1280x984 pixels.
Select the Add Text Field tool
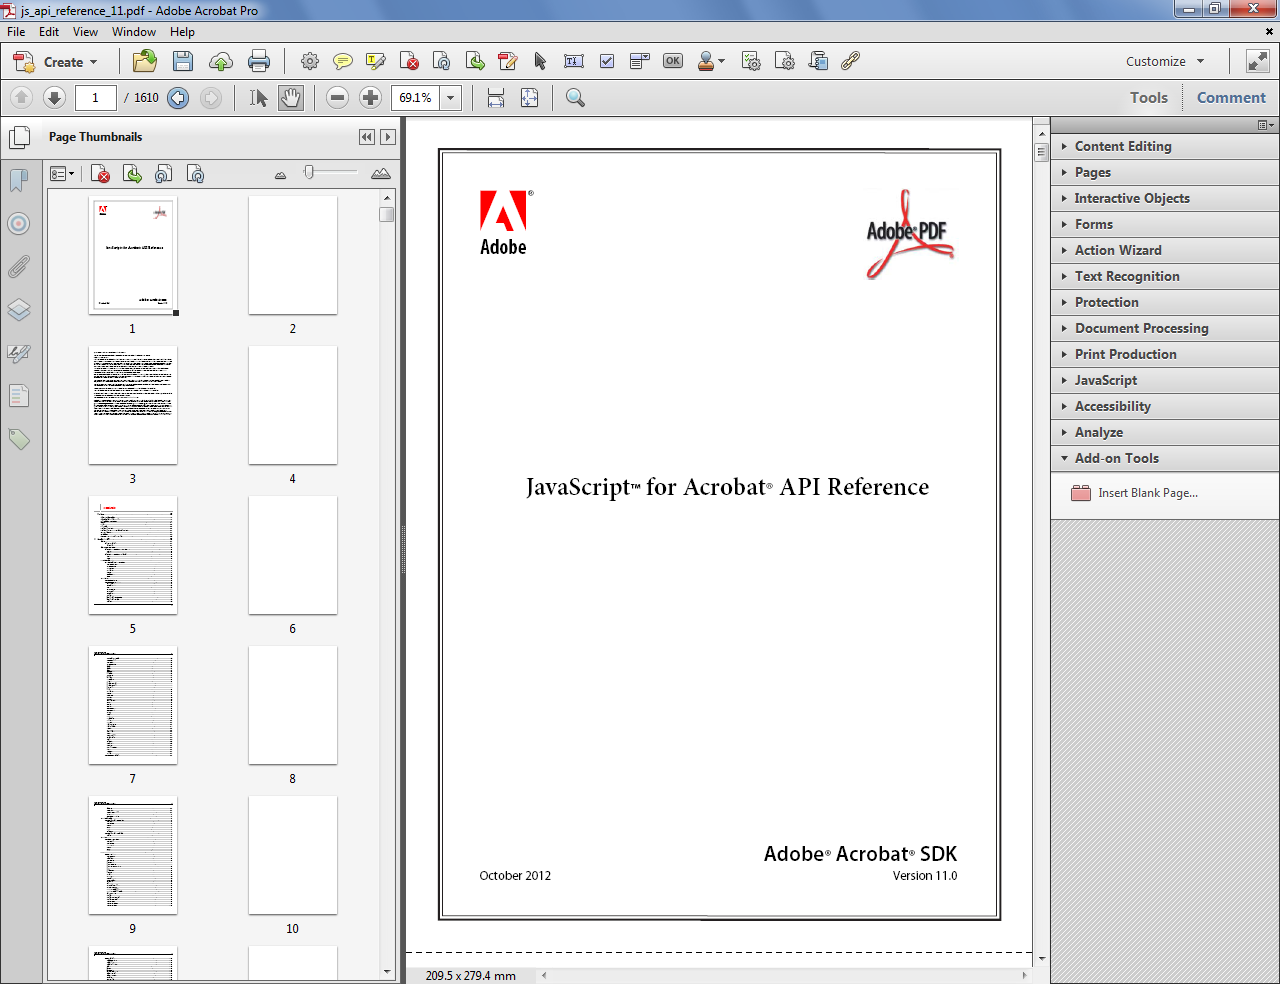click(x=574, y=61)
